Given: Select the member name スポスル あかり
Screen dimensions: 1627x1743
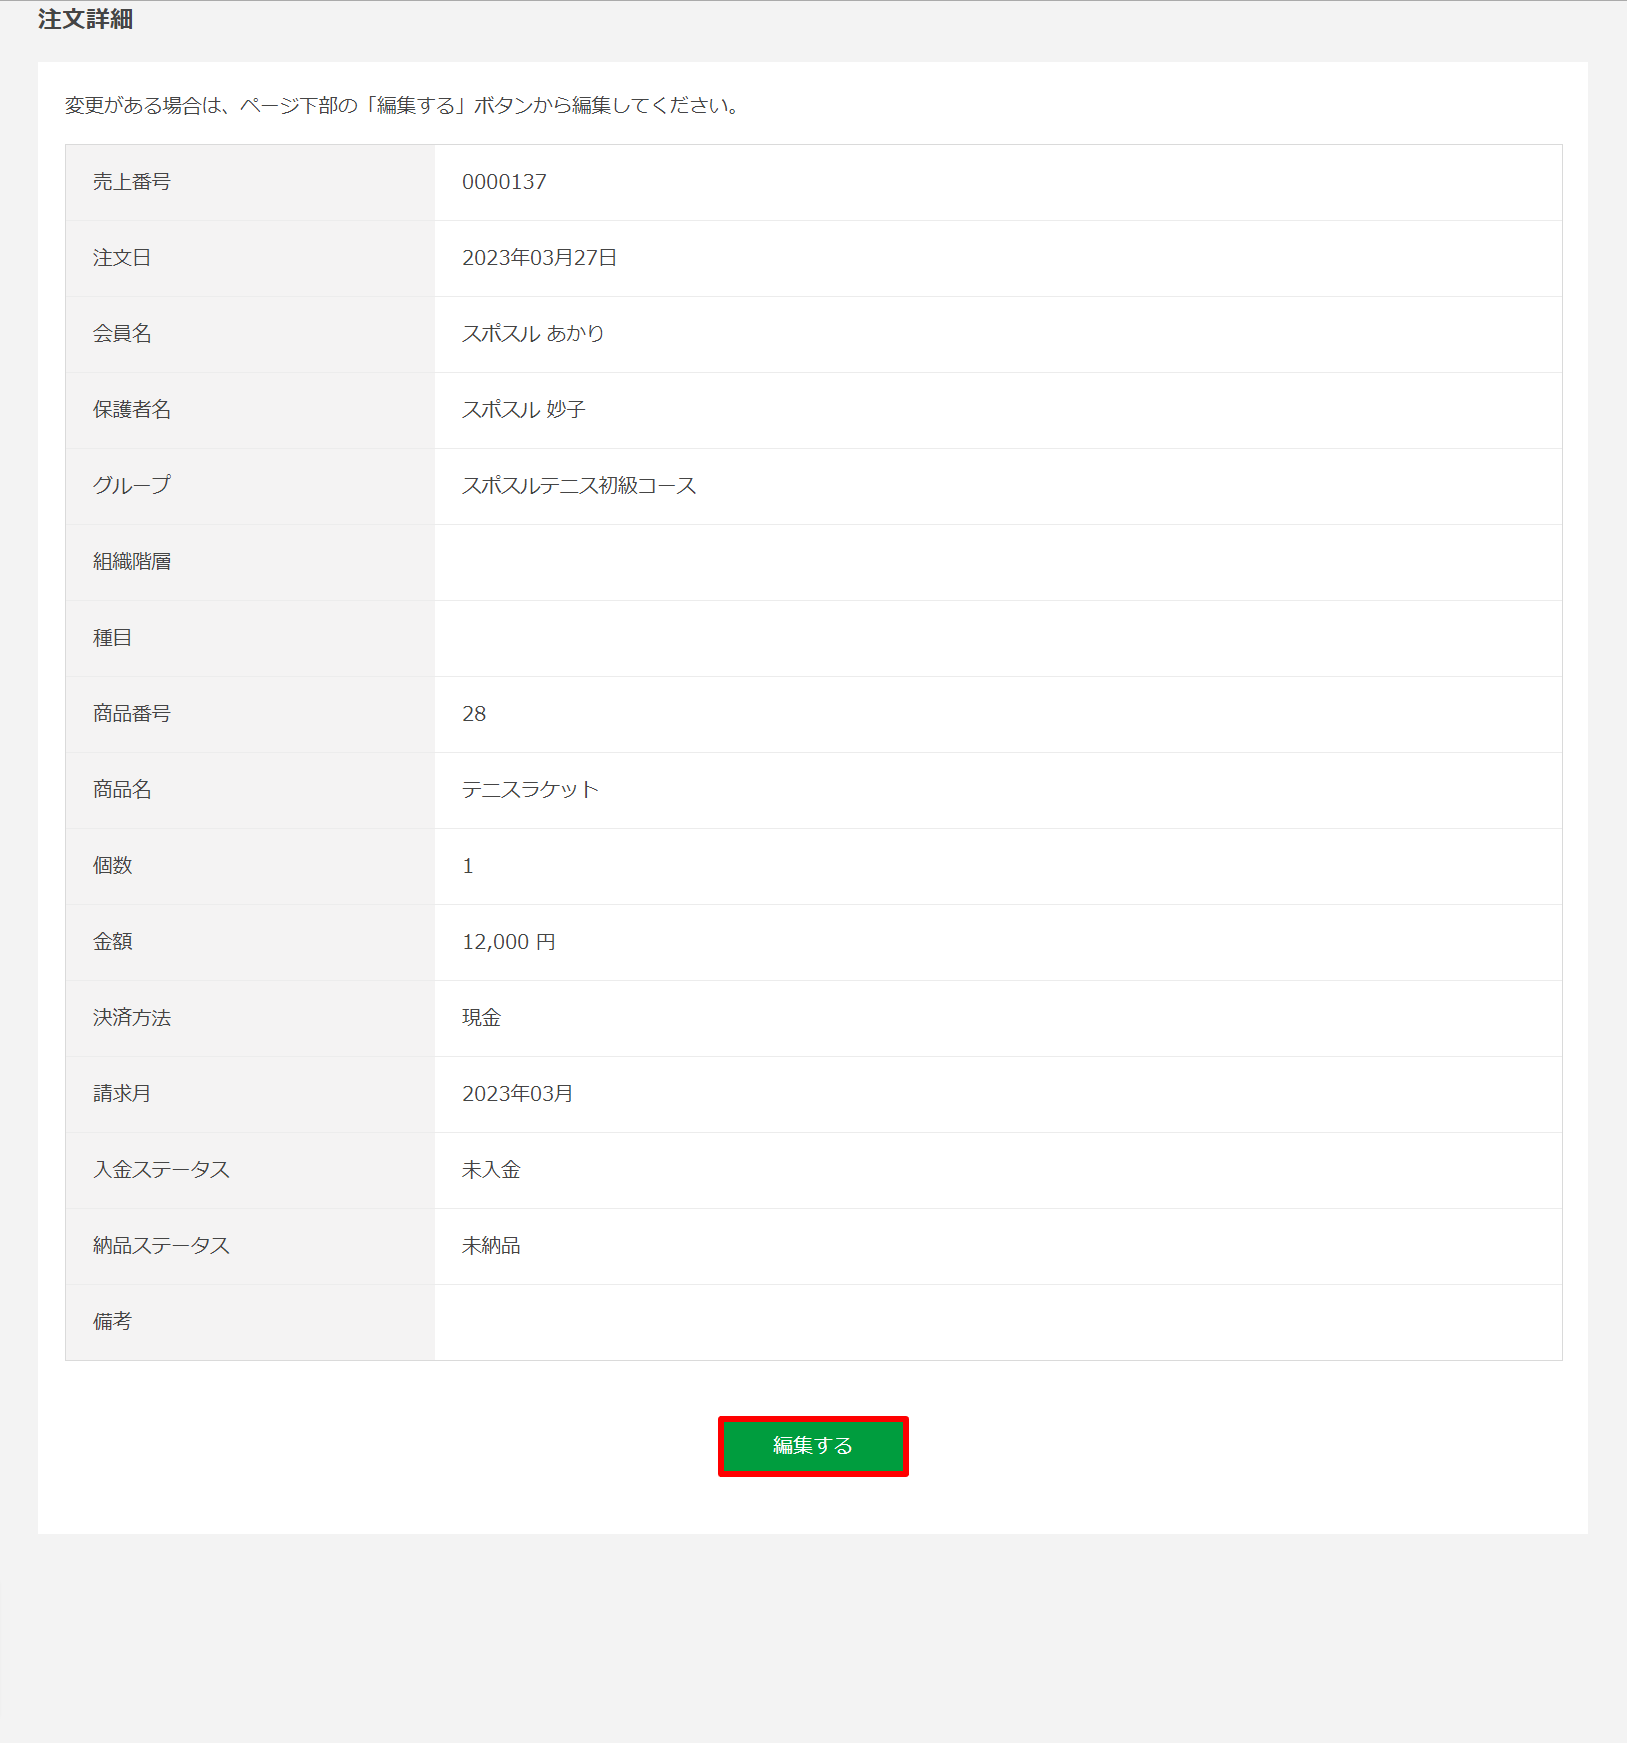Looking at the screenshot, I should coord(533,334).
